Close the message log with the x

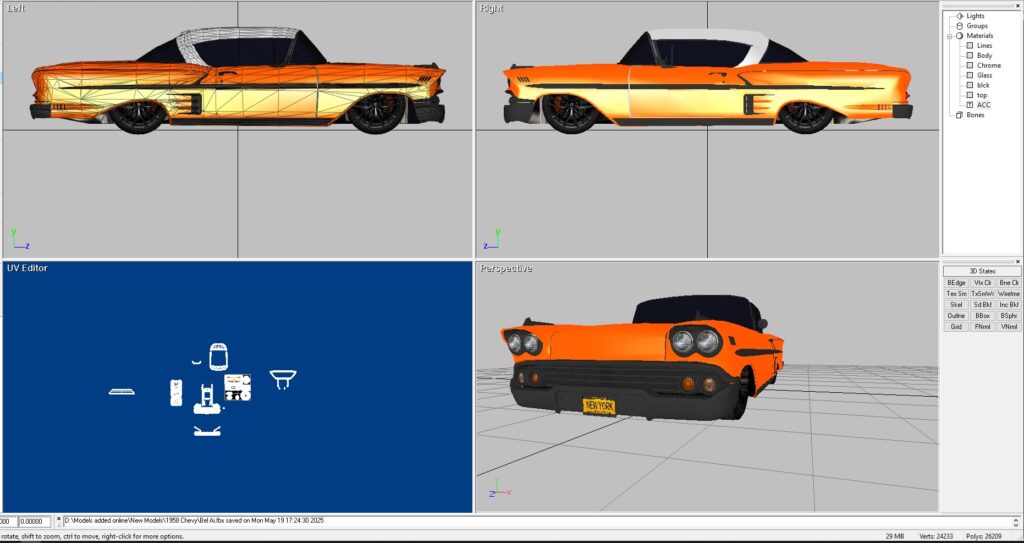click(58, 521)
